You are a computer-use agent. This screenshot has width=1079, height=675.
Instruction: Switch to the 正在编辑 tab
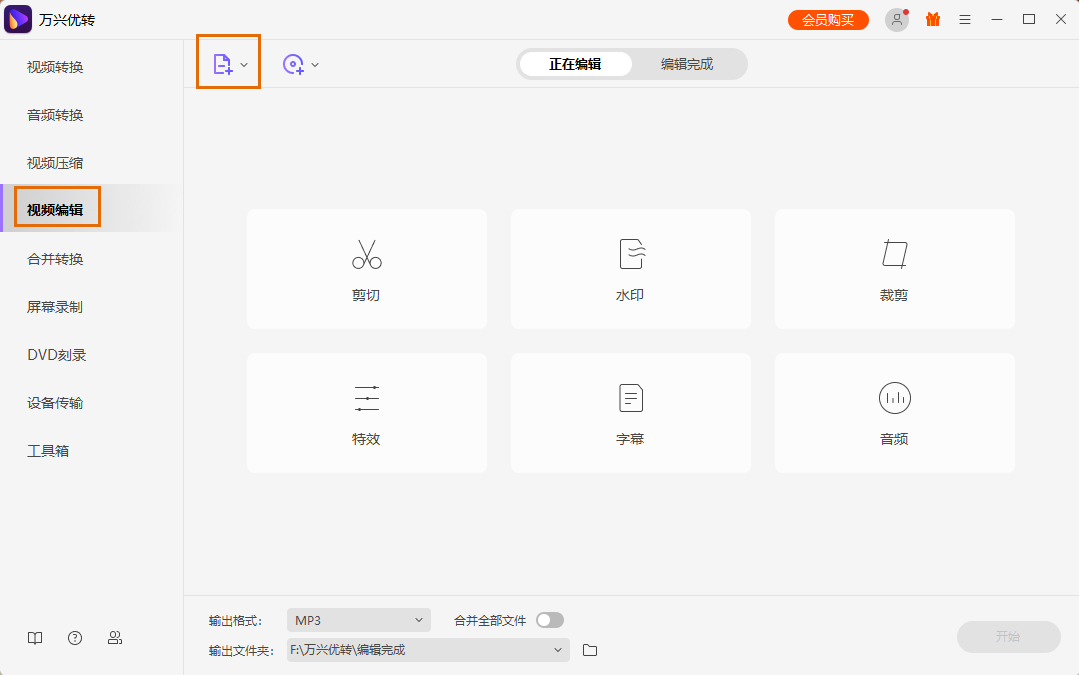tap(575, 63)
